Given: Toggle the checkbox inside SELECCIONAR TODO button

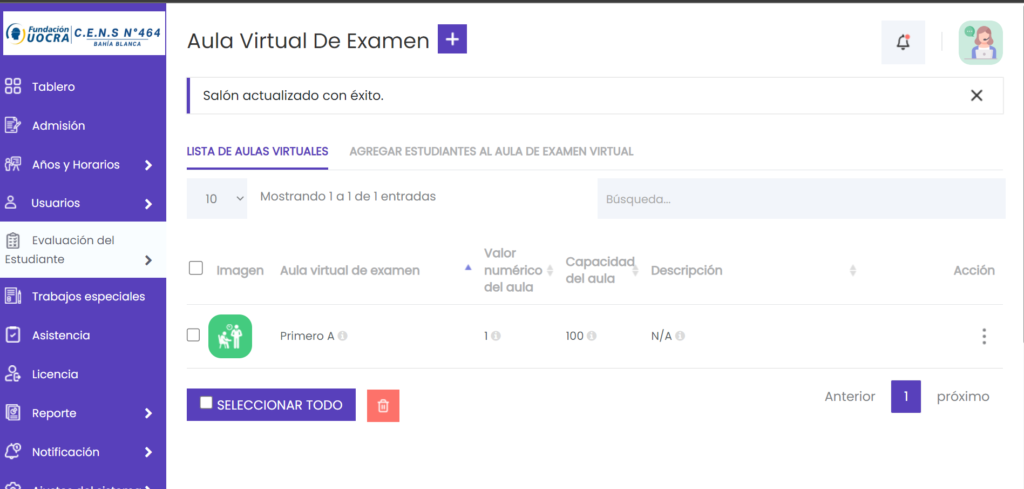Looking at the screenshot, I should pyautogui.click(x=206, y=403).
